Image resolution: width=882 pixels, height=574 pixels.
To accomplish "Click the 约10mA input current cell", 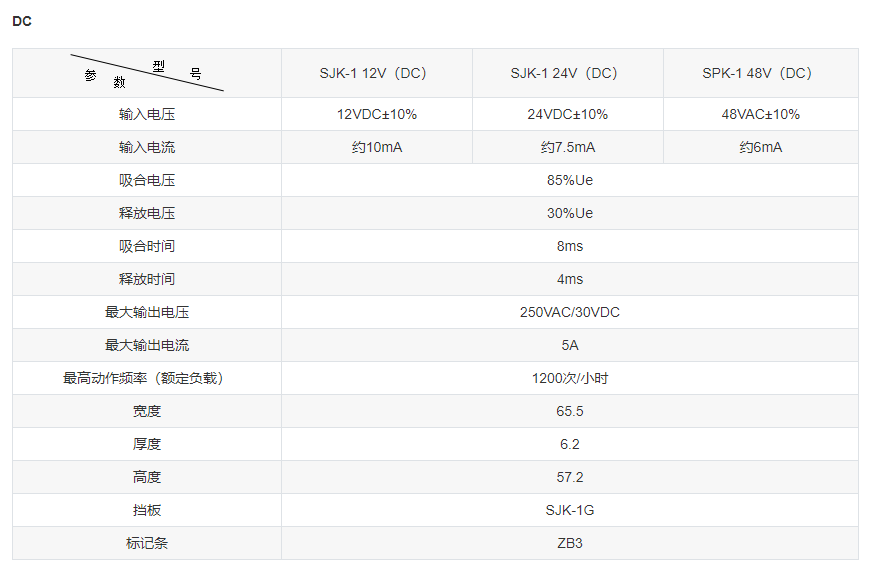I will click(x=376, y=147).
